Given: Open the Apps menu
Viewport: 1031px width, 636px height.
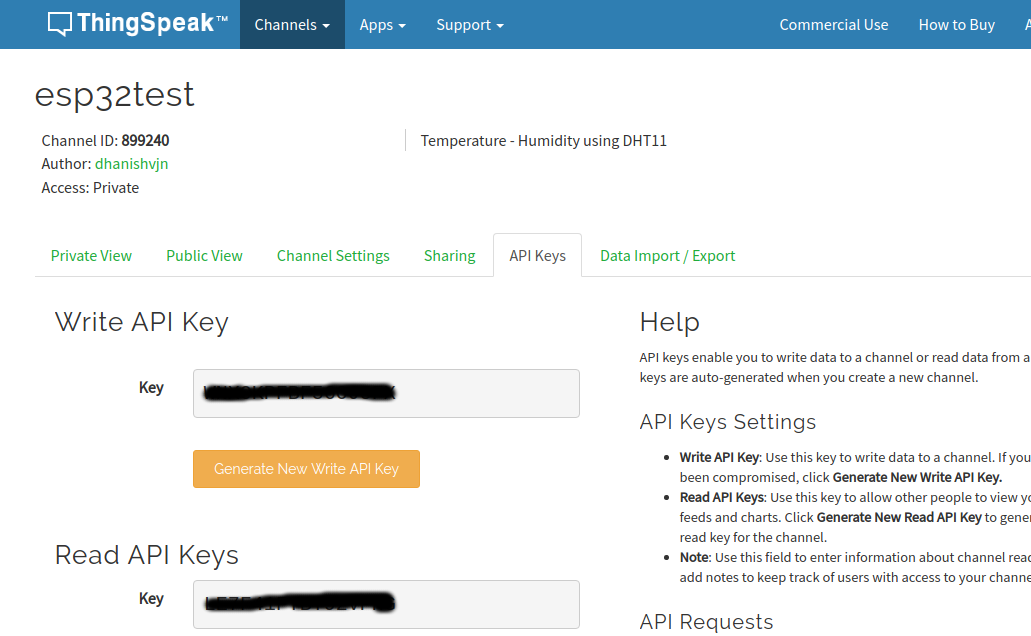Looking at the screenshot, I should pyautogui.click(x=375, y=25).
